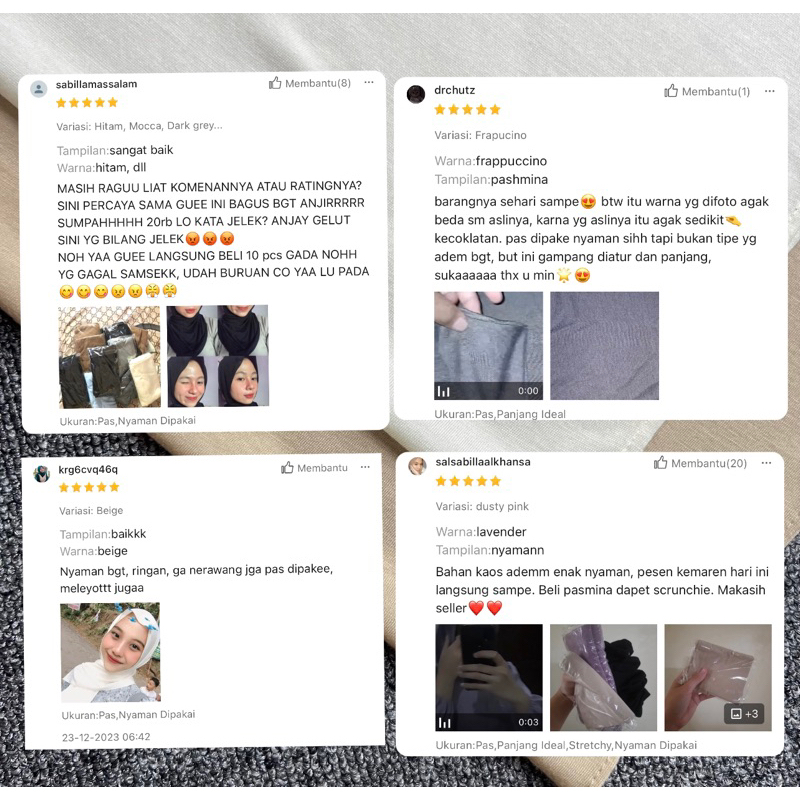Open three-dot menu on drchutz's review
800x800 pixels.
pyautogui.click(x=769, y=91)
